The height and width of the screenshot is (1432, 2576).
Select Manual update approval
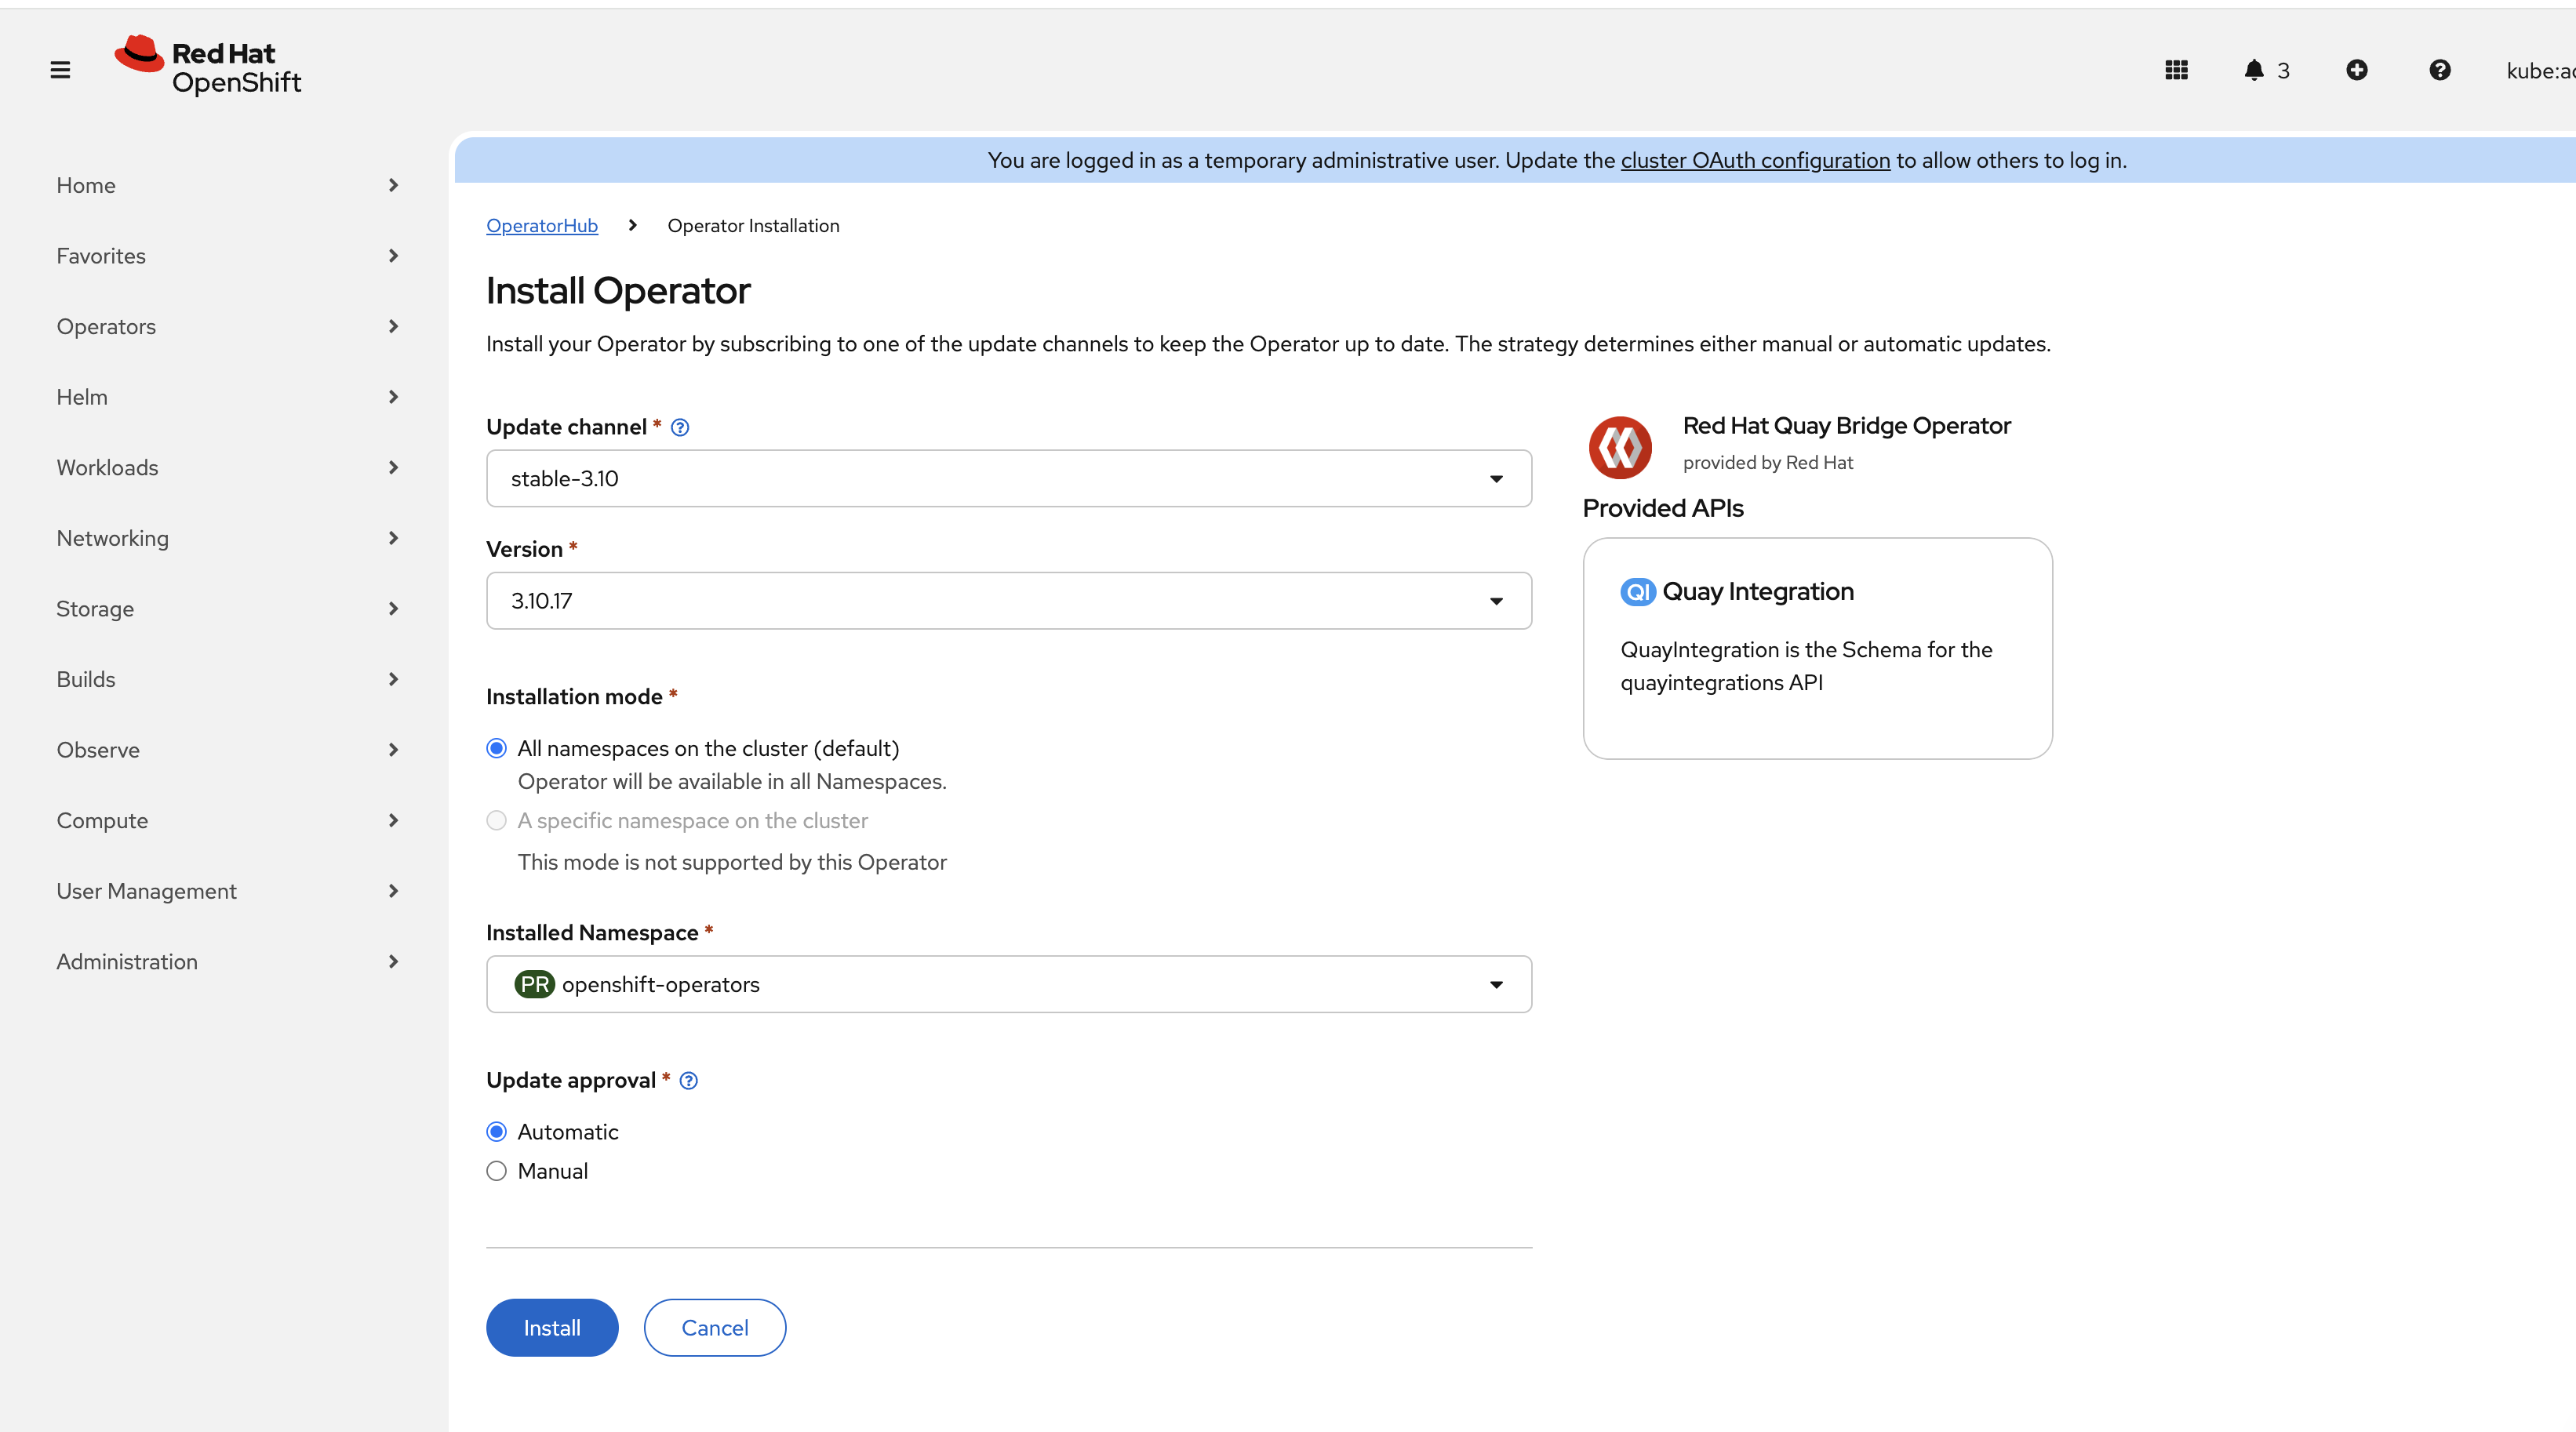point(497,1171)
